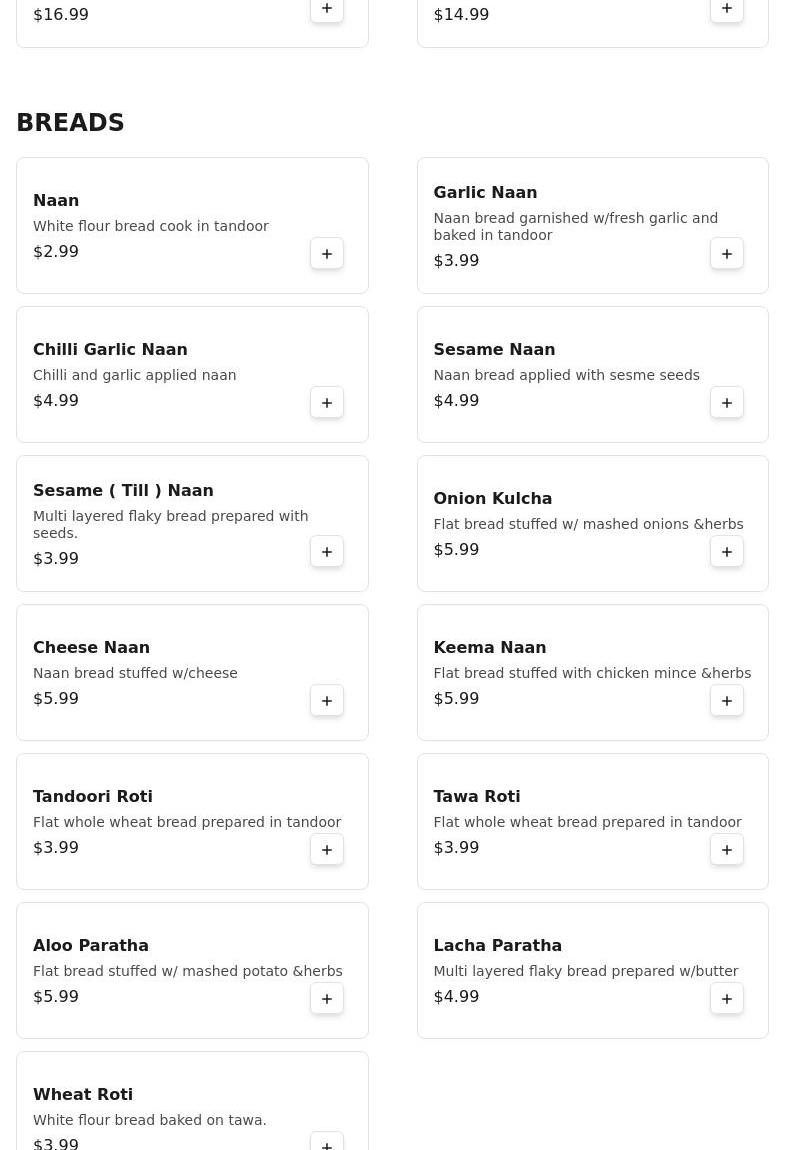
Task: Add Keema Naan using plus button
Action: pos(727,701)
